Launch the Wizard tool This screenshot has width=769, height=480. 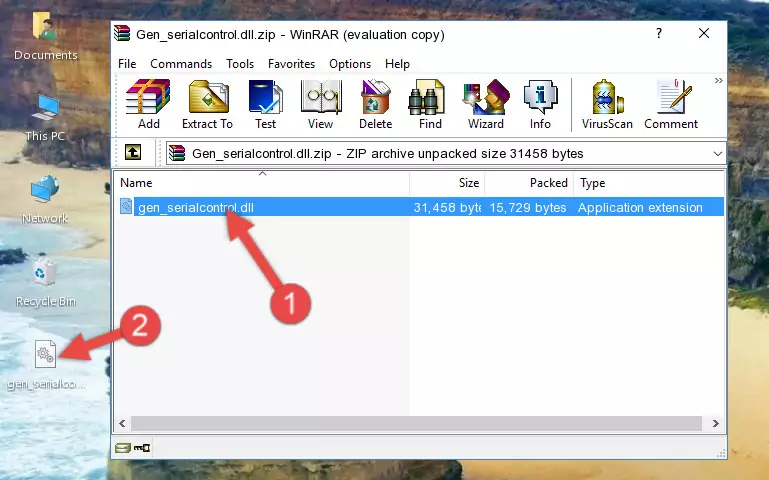(486, 104)
